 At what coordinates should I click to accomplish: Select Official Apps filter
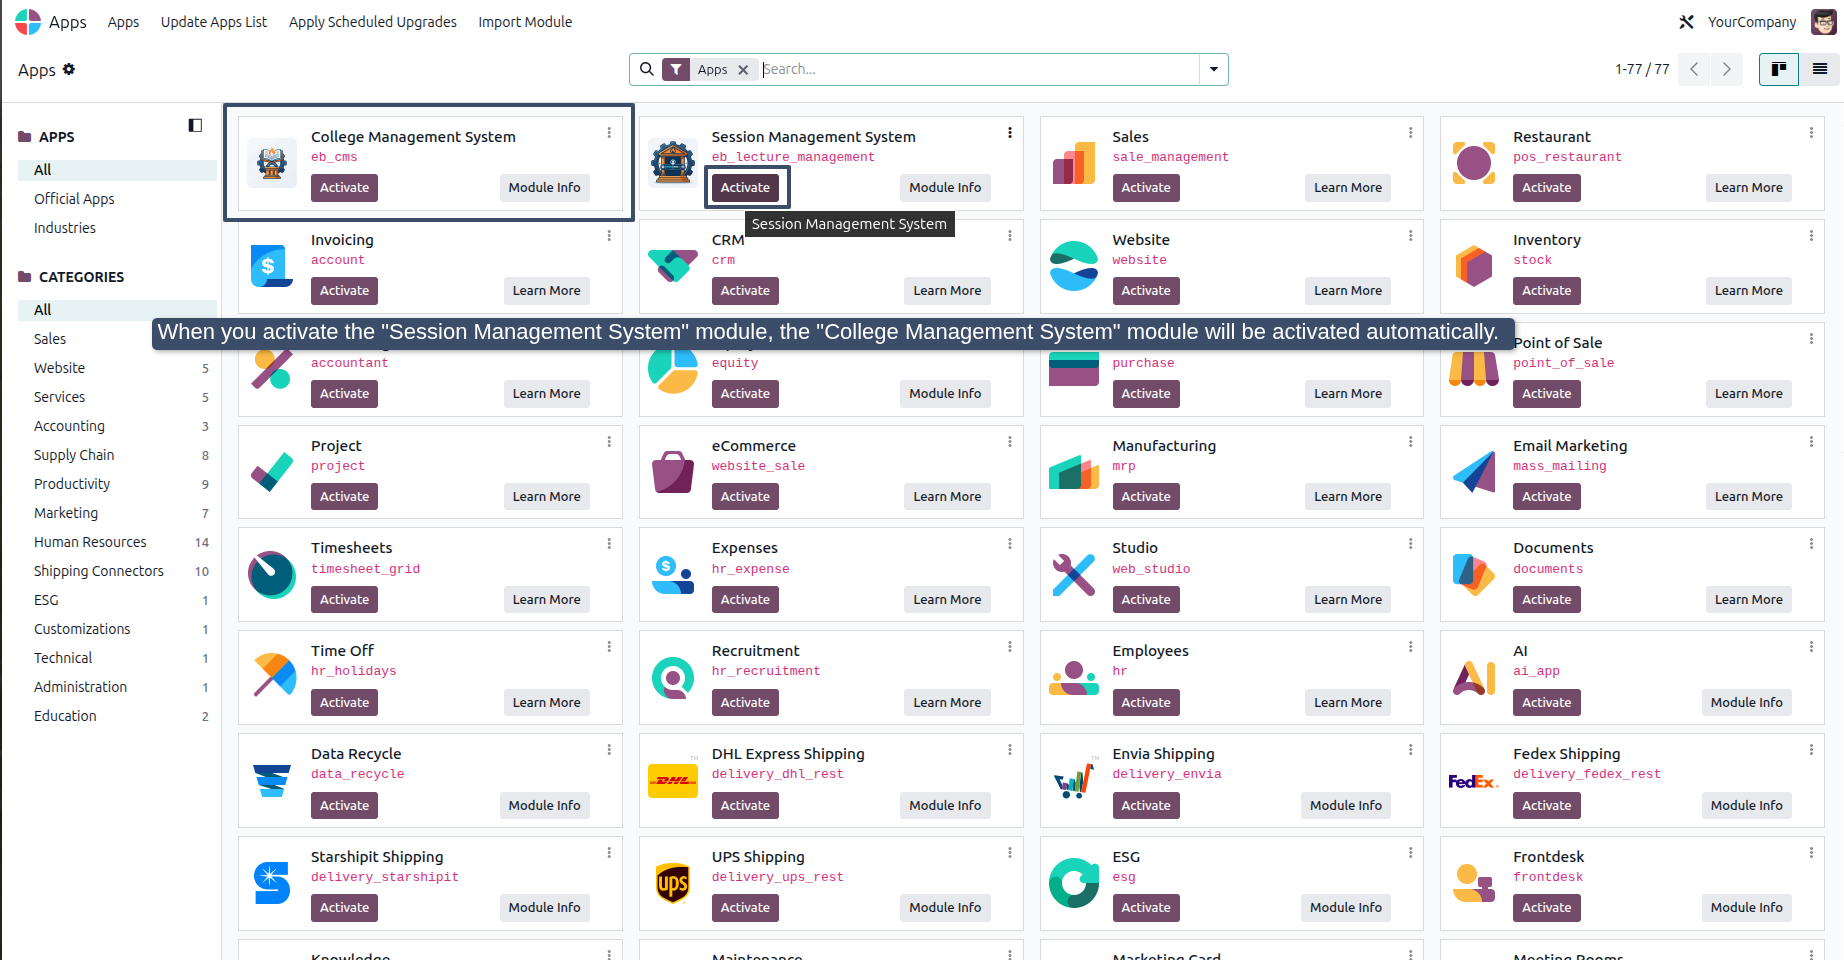[x=117, y=199]
